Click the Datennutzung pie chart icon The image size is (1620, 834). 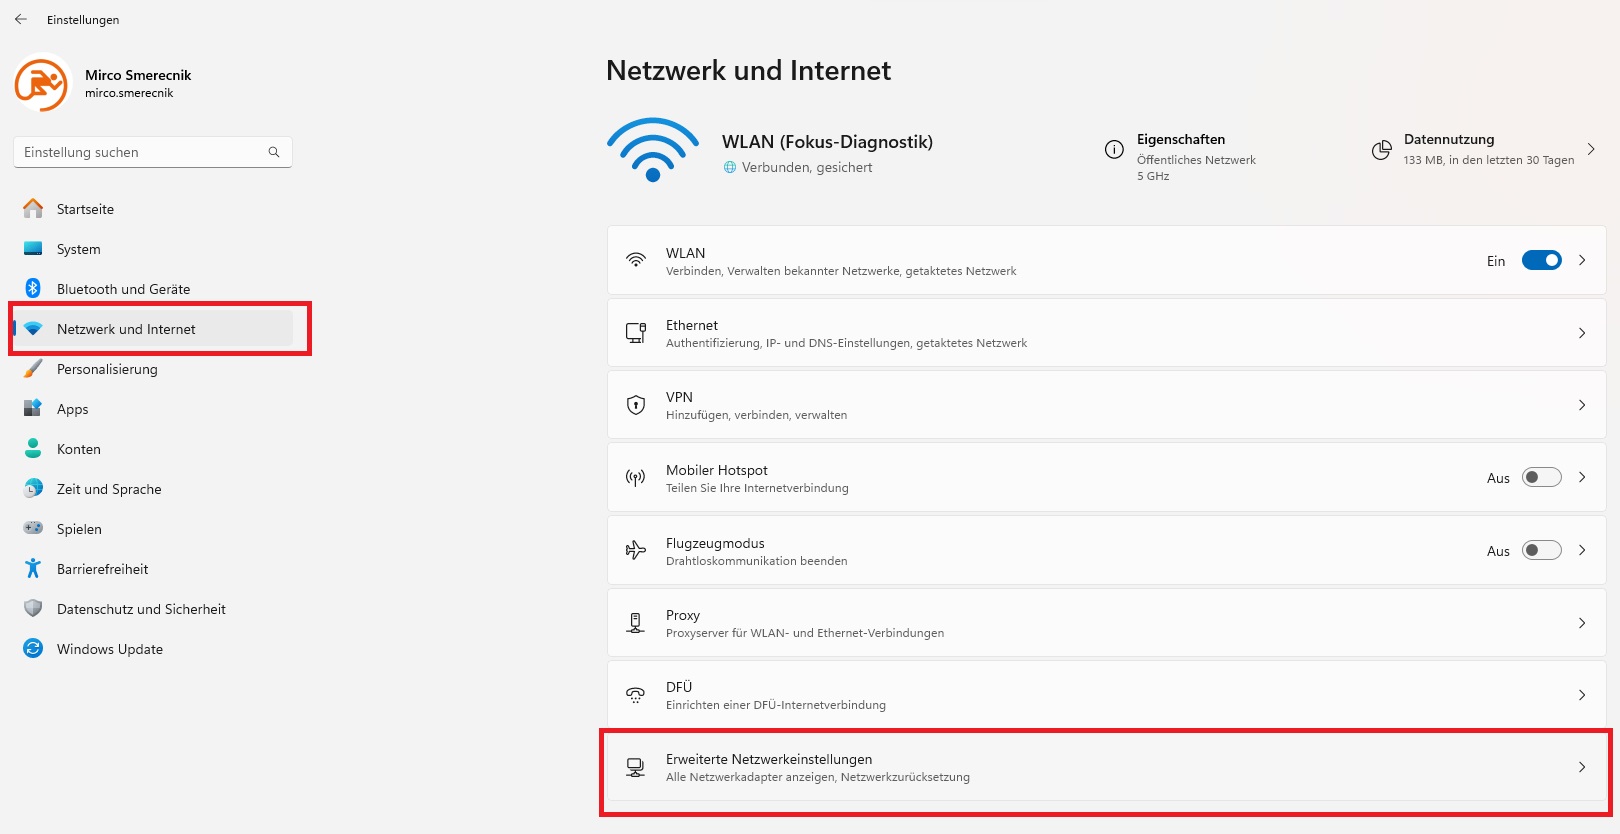(x=1381, y=150)
